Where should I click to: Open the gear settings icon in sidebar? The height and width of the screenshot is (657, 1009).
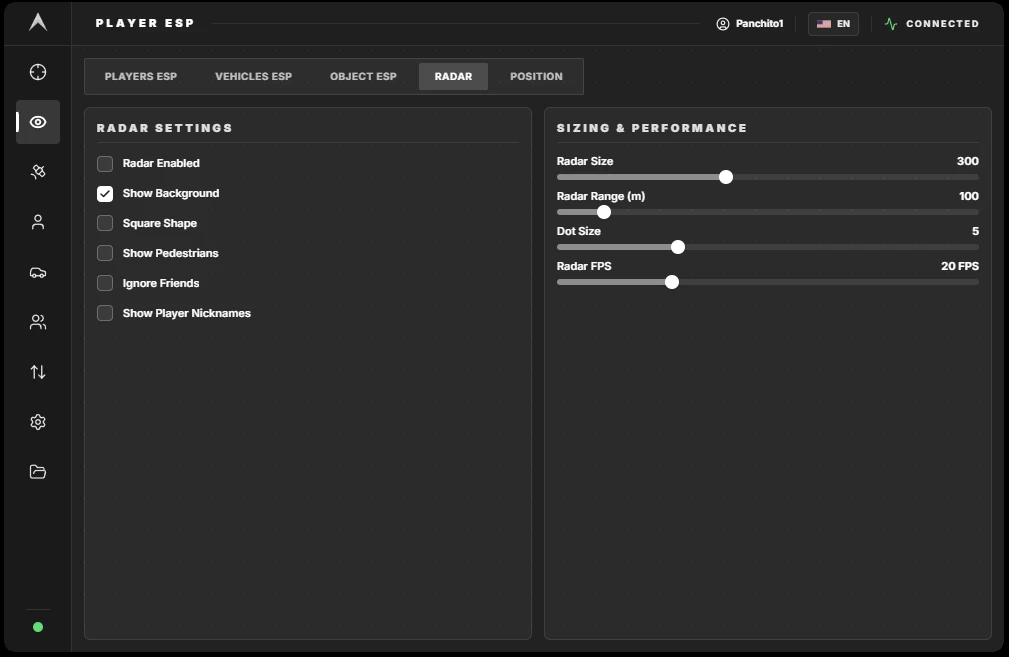(x=38, y=422)
